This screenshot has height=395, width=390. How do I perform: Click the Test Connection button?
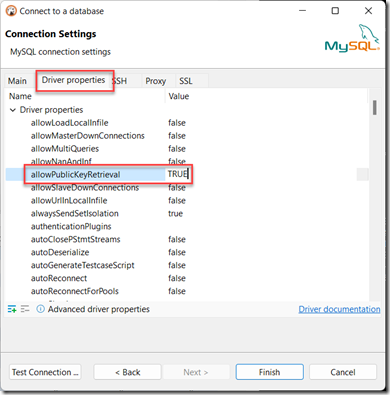(x=45, y=372)
